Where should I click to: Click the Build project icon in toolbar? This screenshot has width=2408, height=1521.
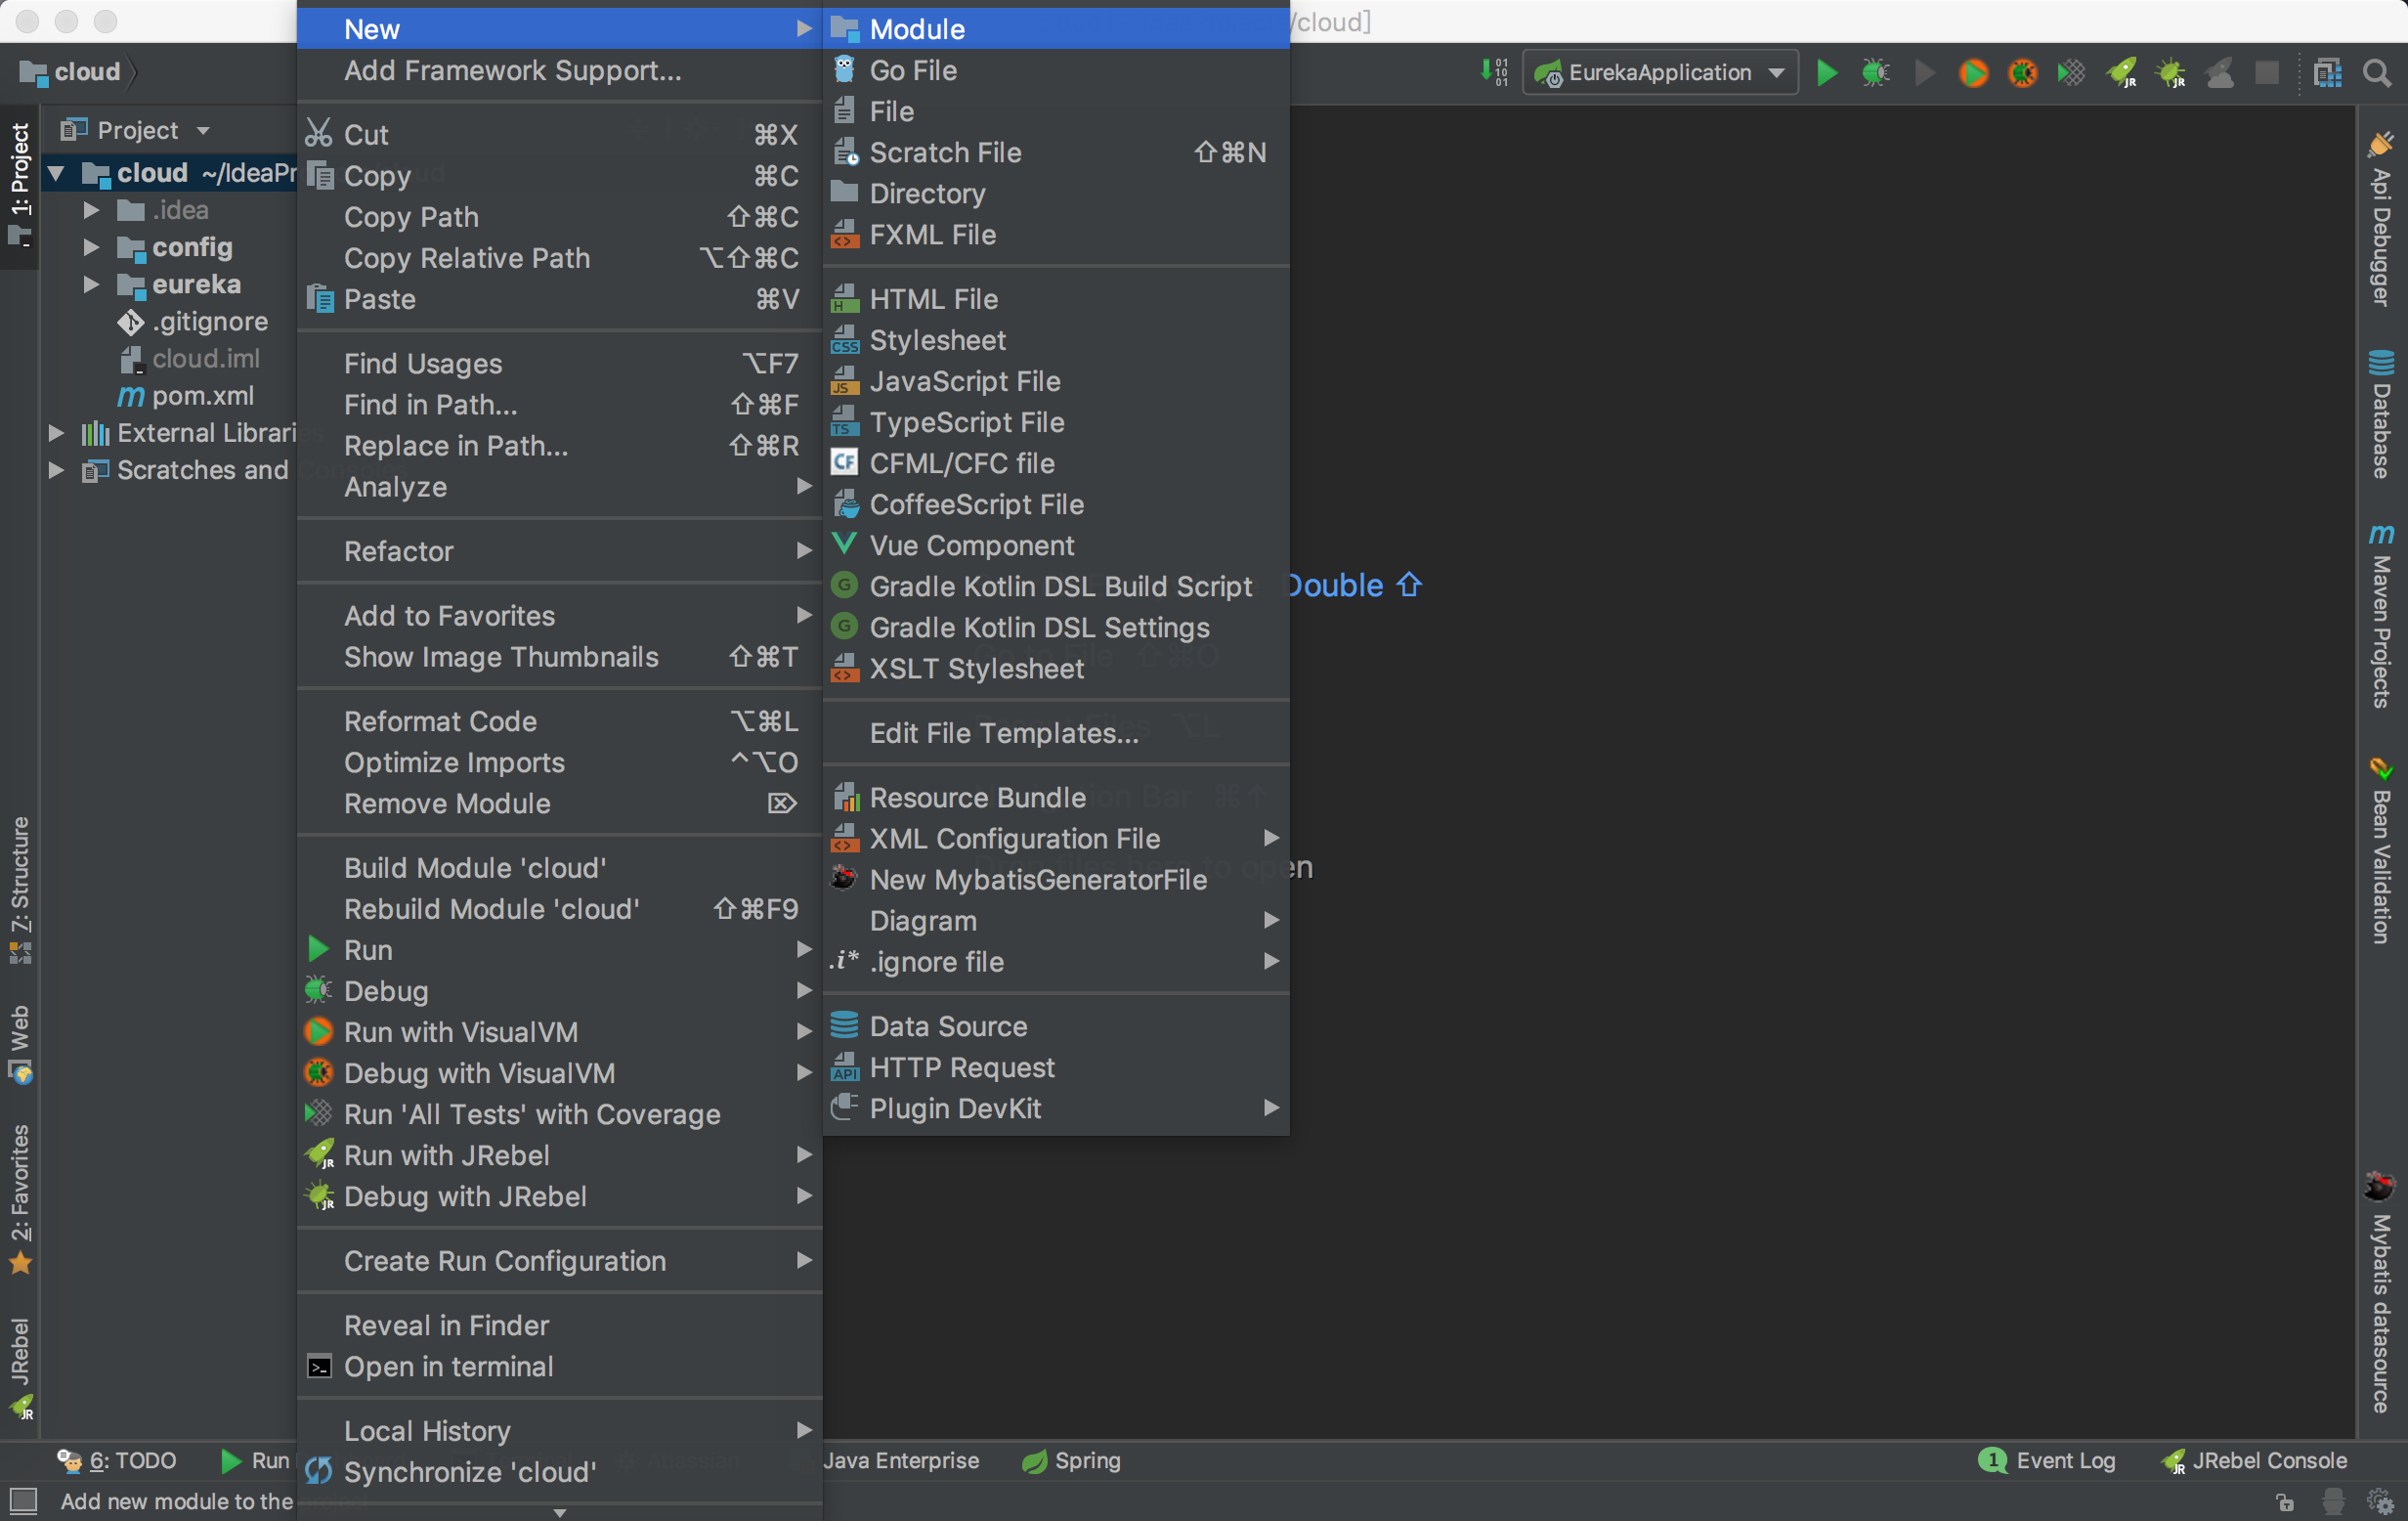pos(1494,73)
